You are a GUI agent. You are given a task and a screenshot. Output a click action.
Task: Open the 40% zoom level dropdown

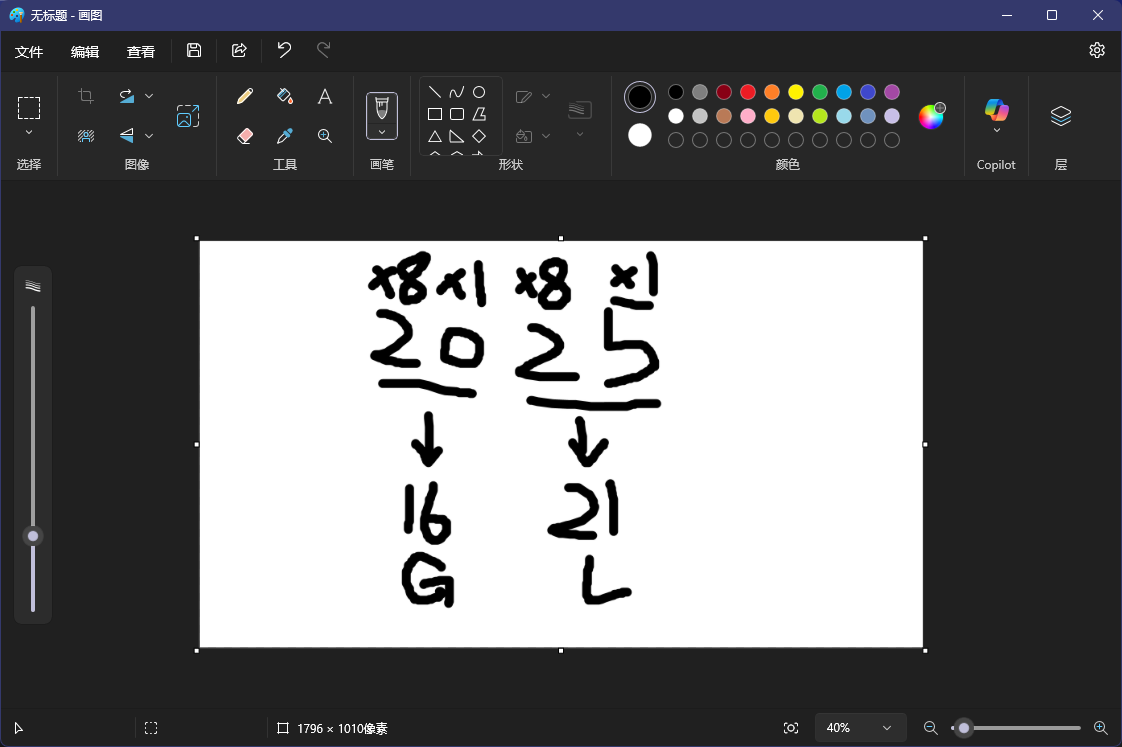(860, 728)
